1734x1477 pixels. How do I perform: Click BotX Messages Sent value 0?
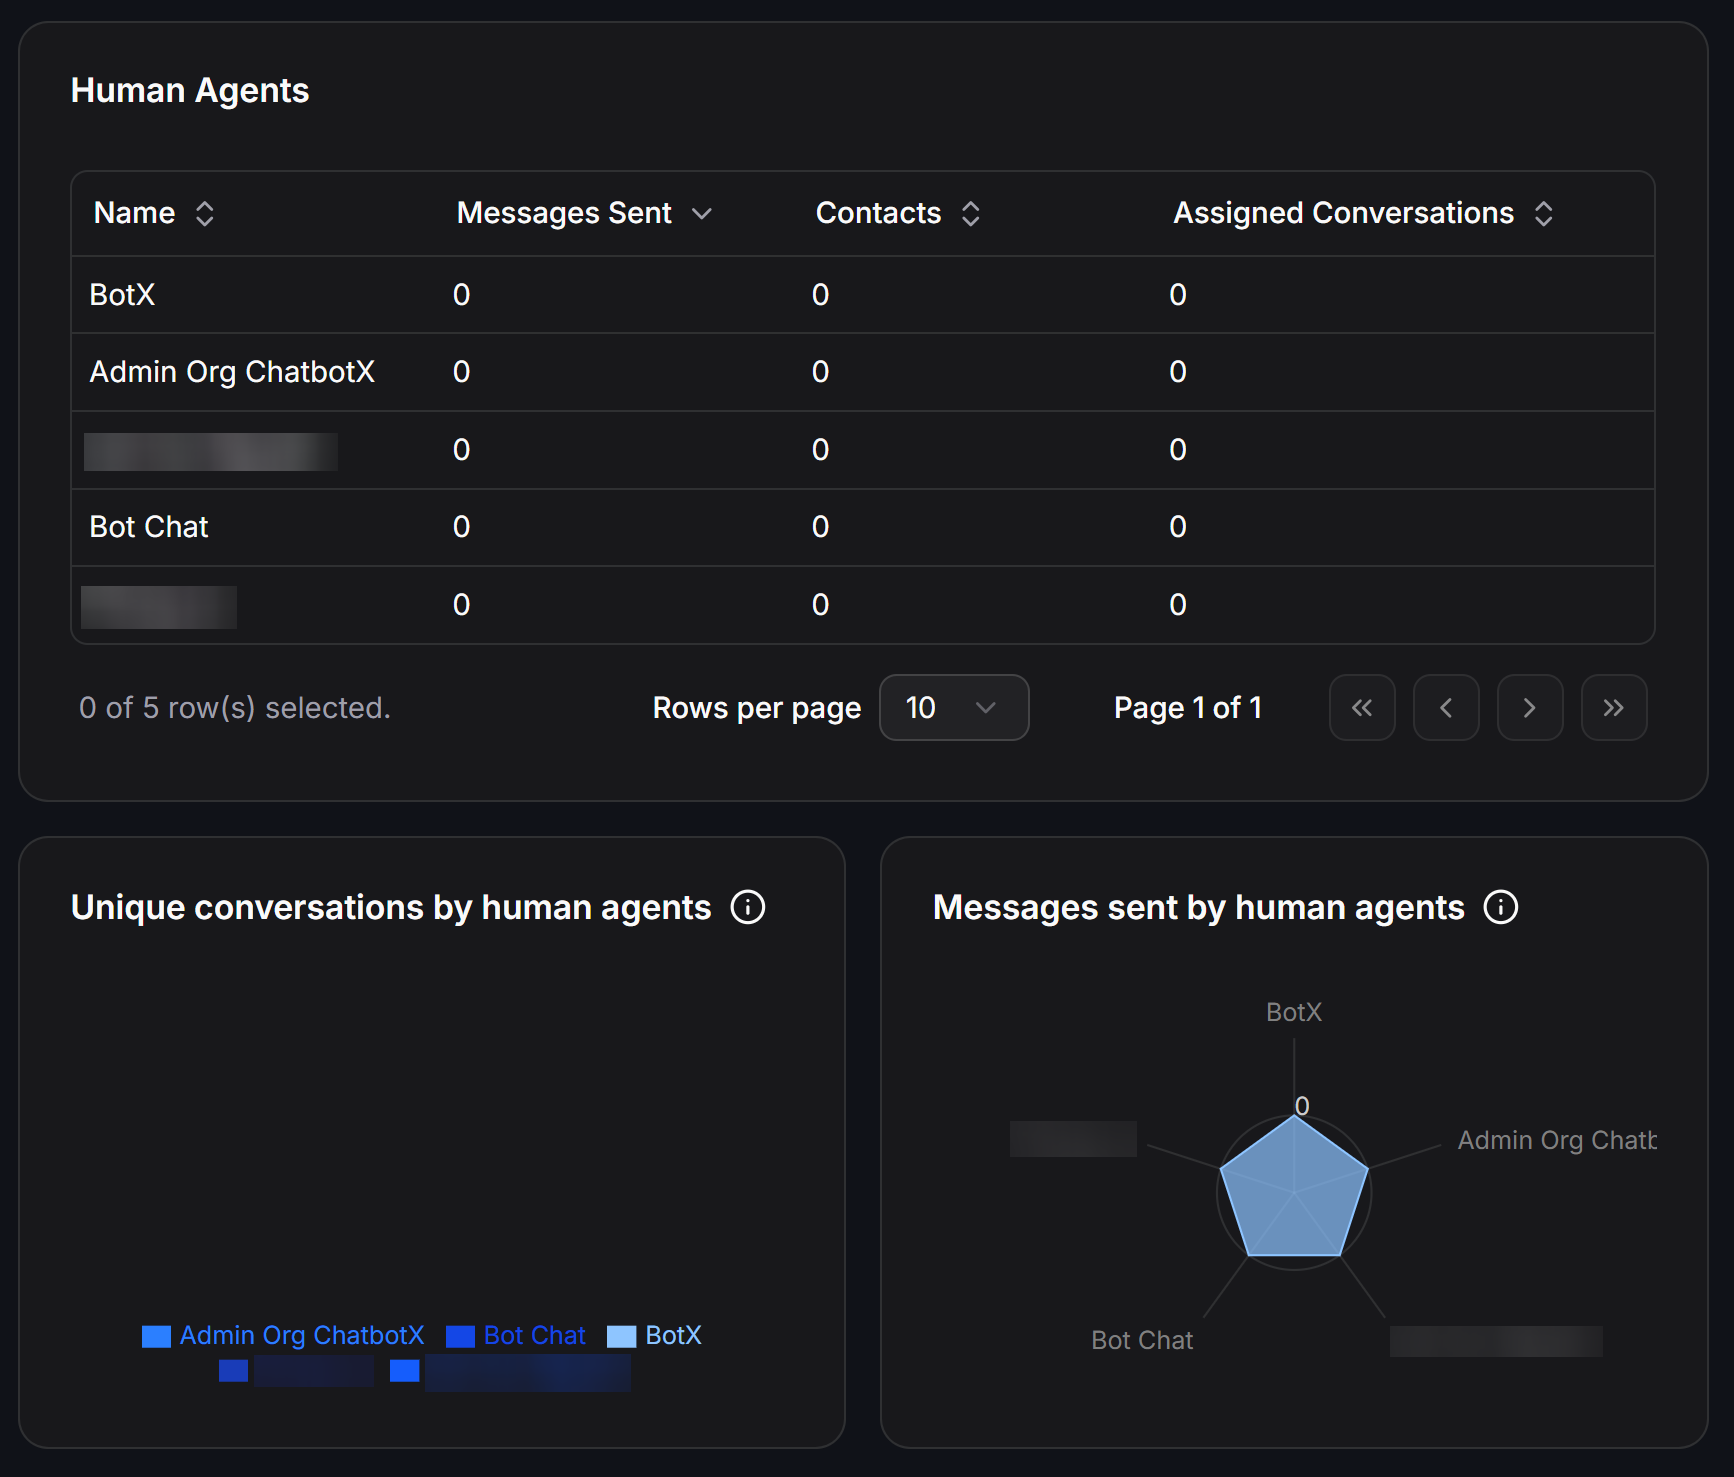461,295
